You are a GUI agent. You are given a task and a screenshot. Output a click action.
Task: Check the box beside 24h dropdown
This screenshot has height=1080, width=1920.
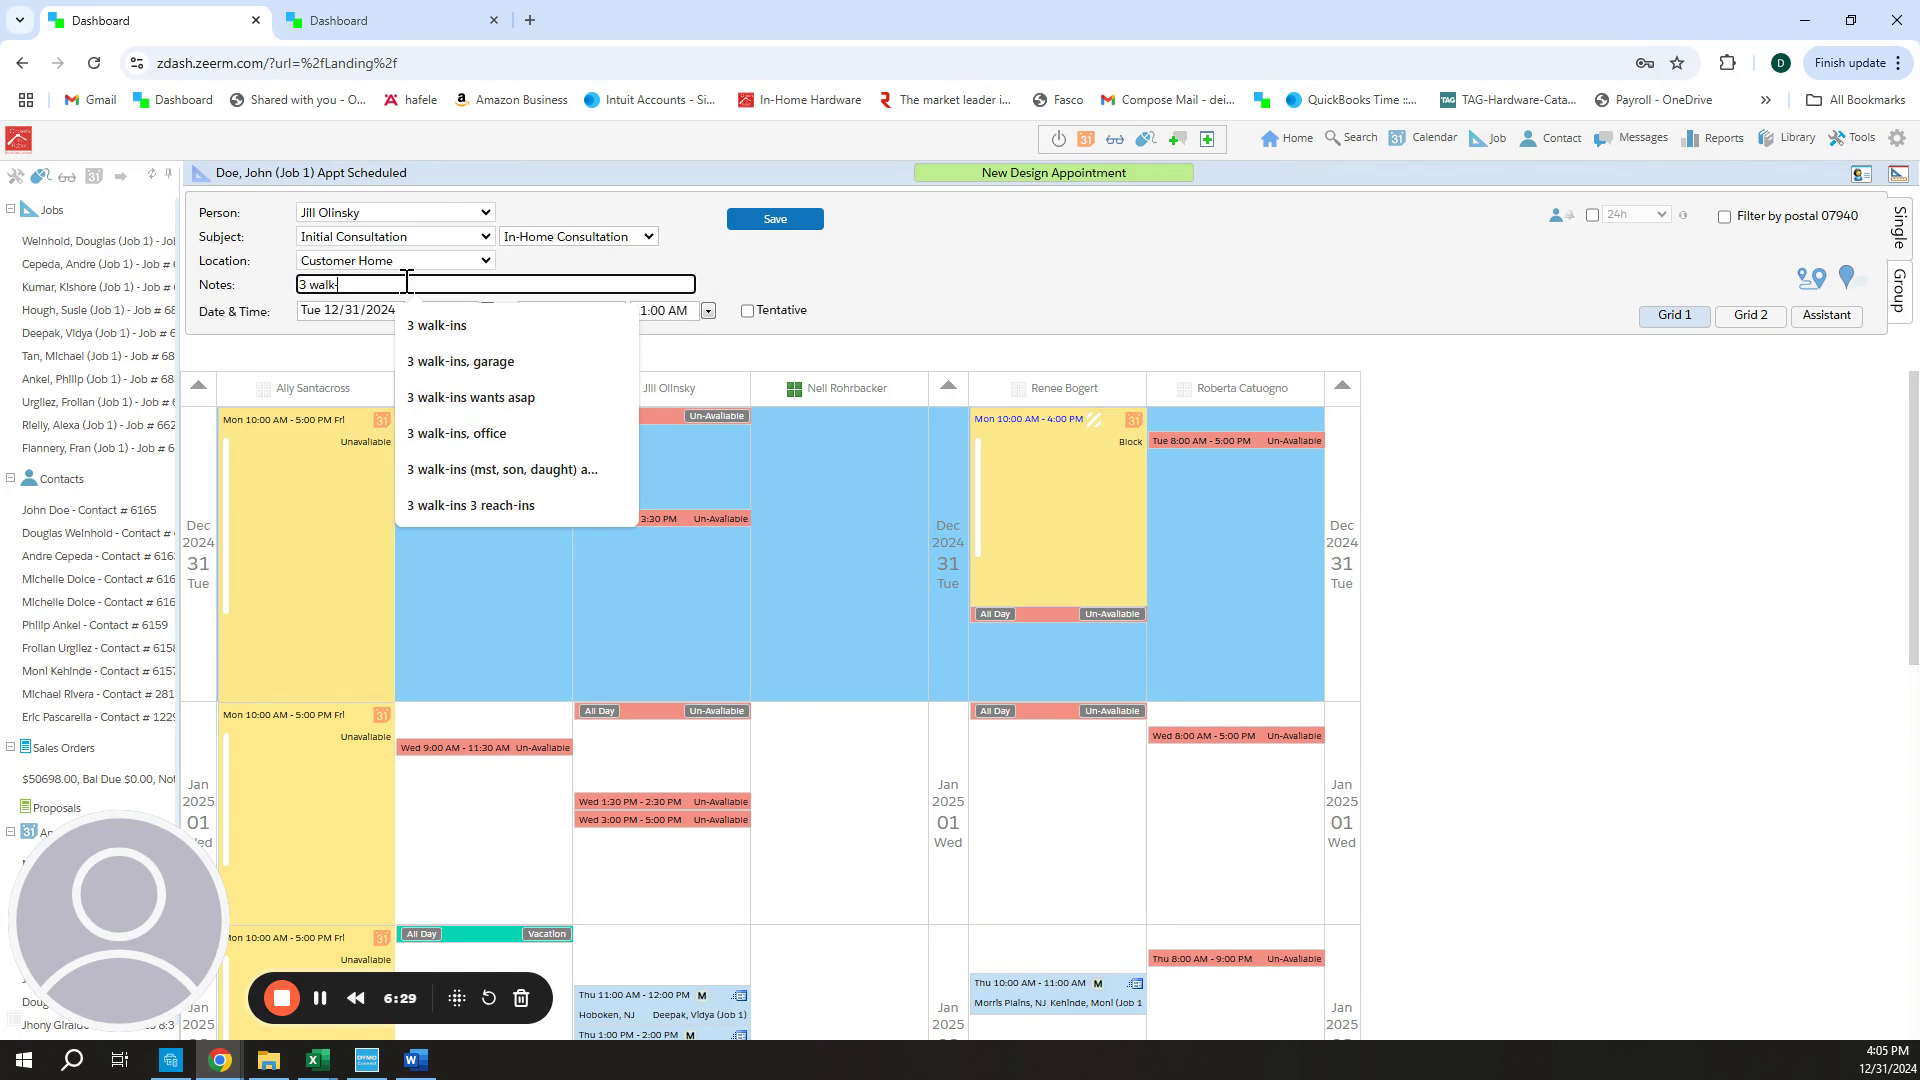[1592, 215]
